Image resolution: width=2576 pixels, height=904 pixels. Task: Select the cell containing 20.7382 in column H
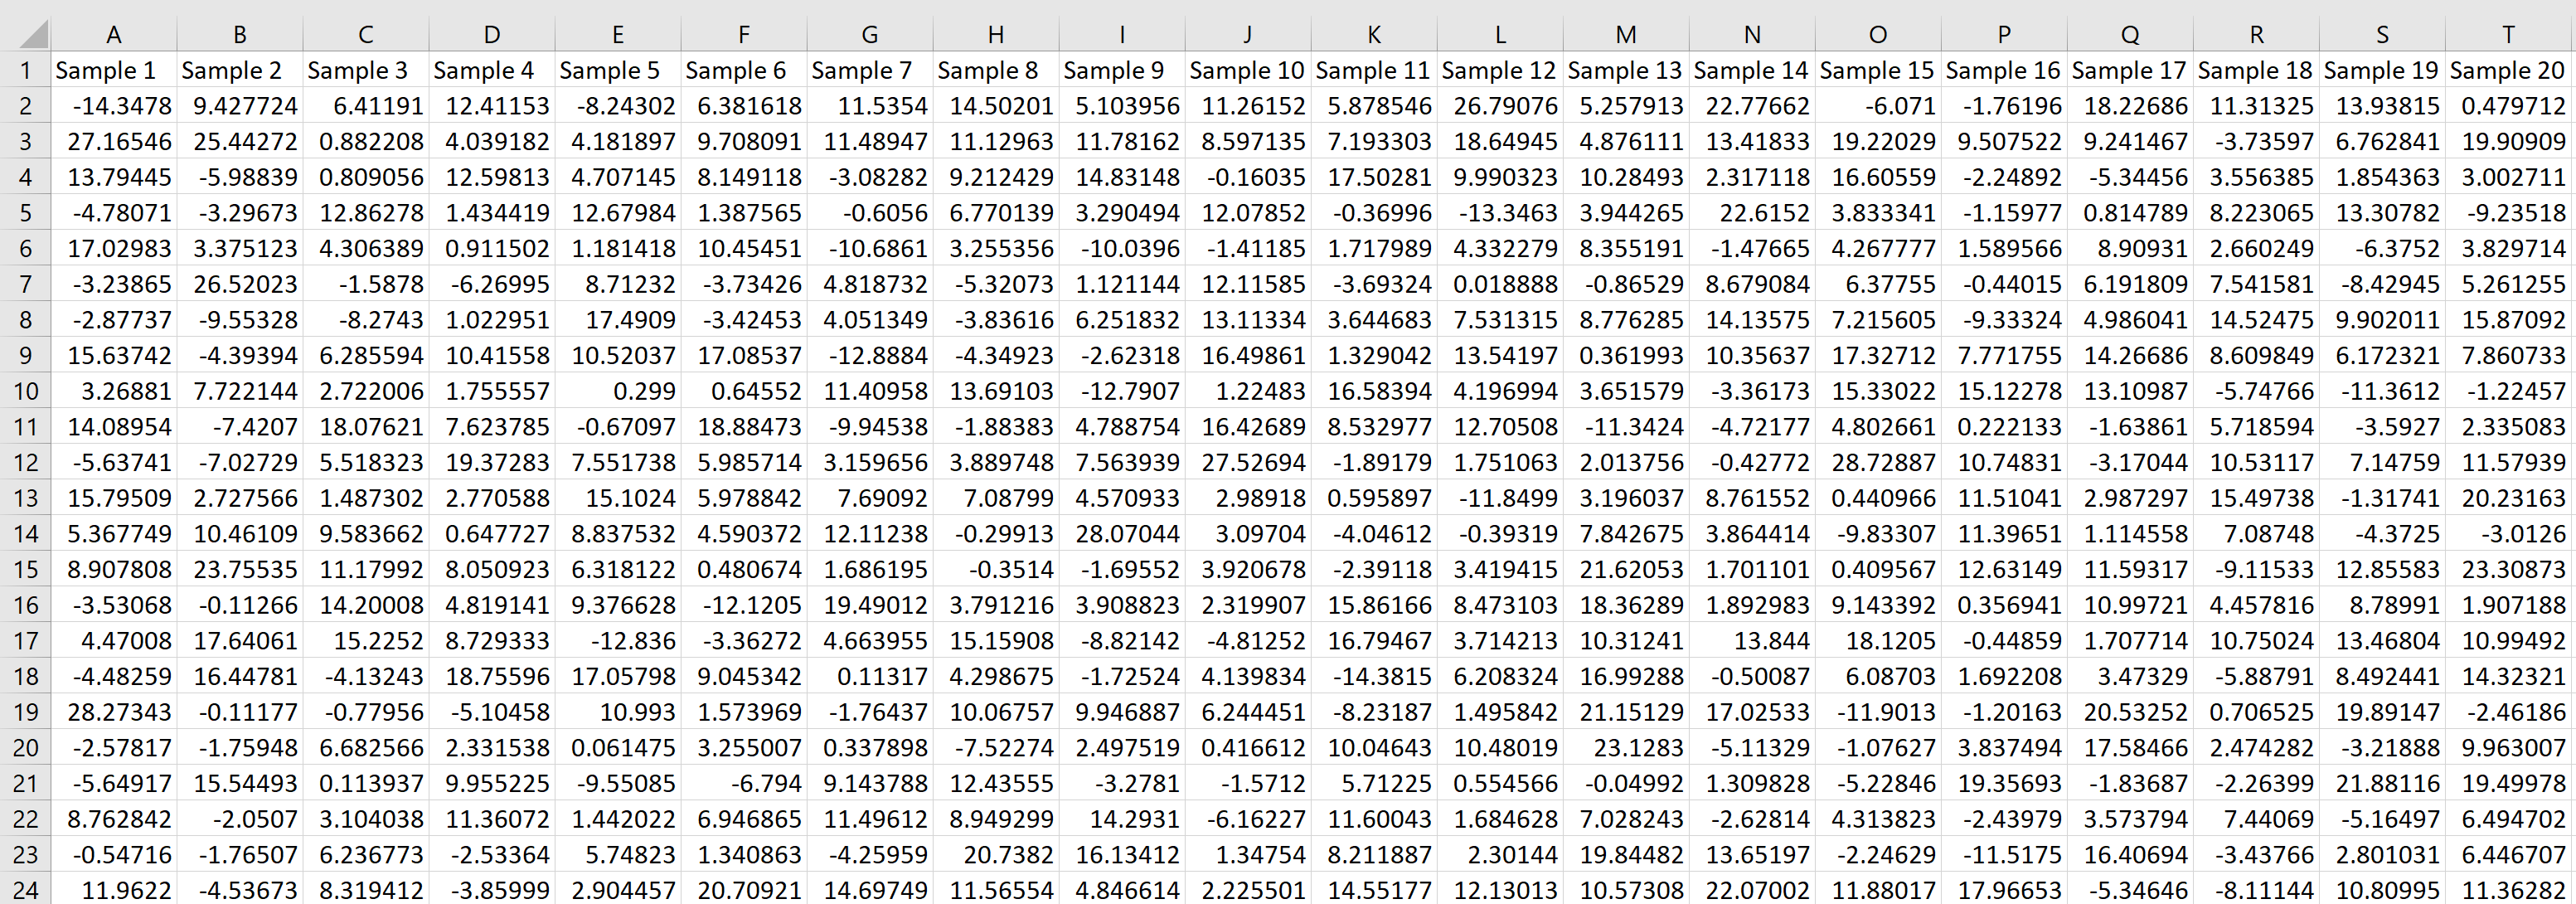(994, 853)
